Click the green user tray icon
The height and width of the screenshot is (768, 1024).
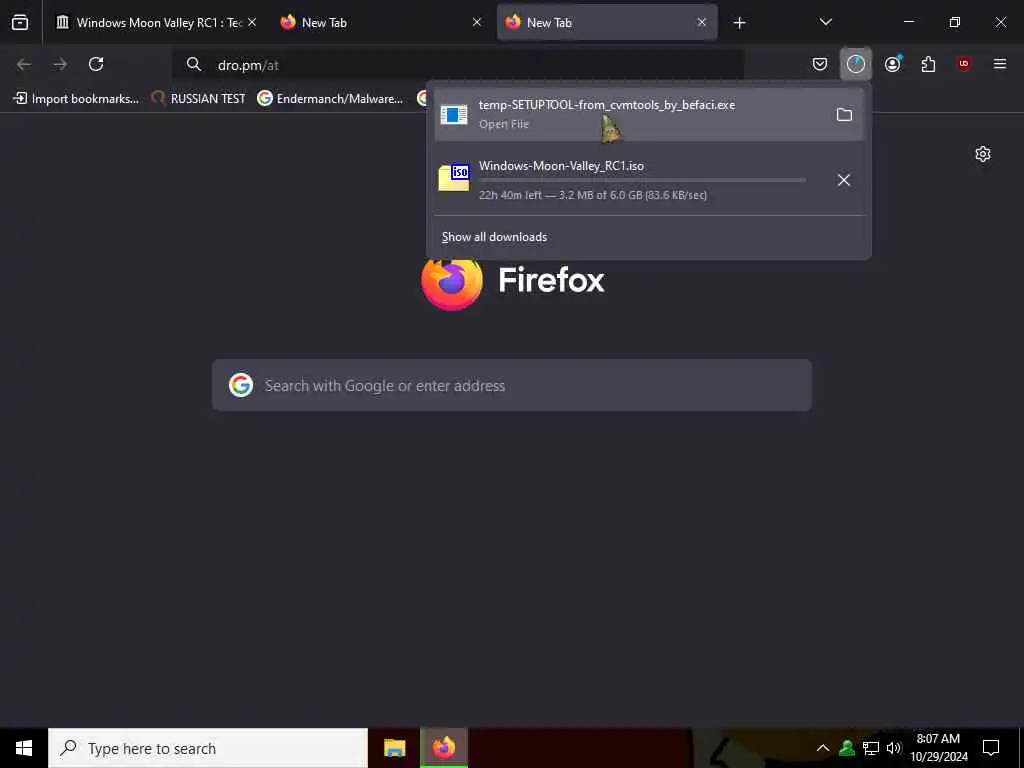[x=847, y=748]
